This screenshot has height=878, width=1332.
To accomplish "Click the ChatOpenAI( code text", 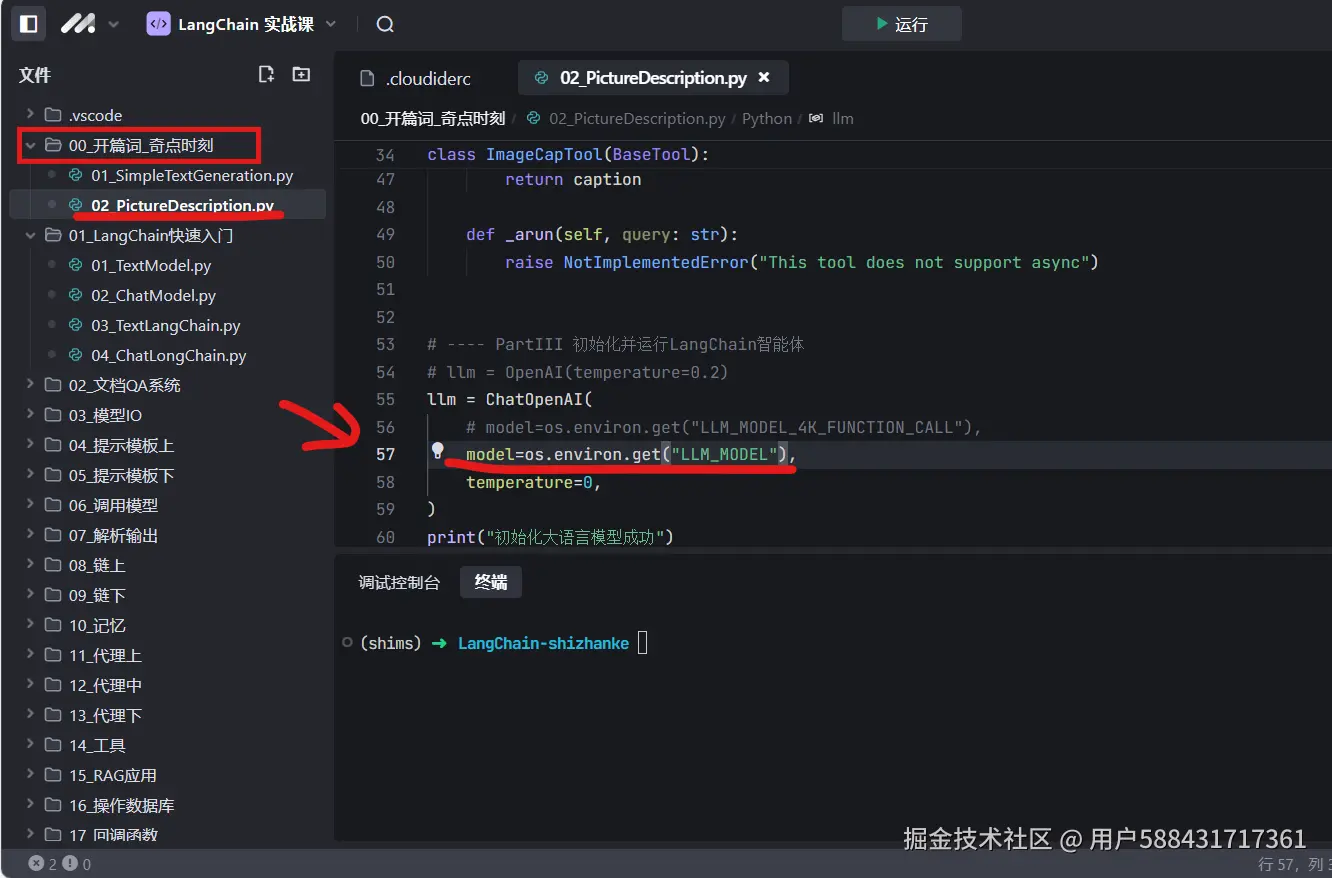I will point(539,399).
